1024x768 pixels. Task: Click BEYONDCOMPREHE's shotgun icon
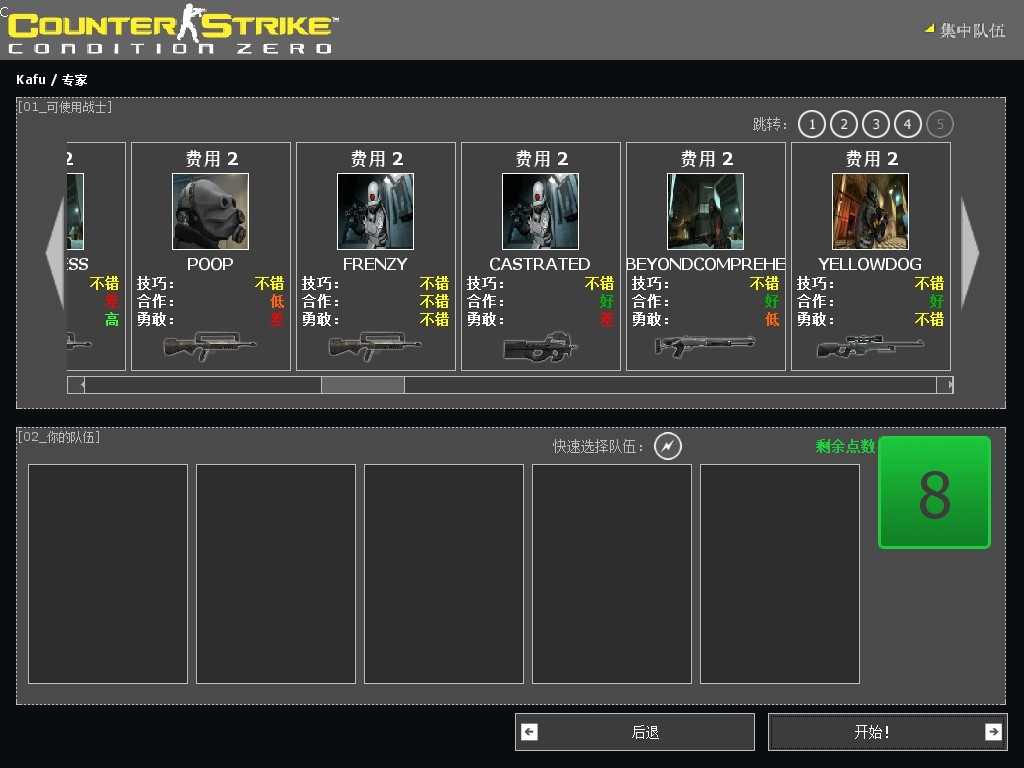pos(705,345)
